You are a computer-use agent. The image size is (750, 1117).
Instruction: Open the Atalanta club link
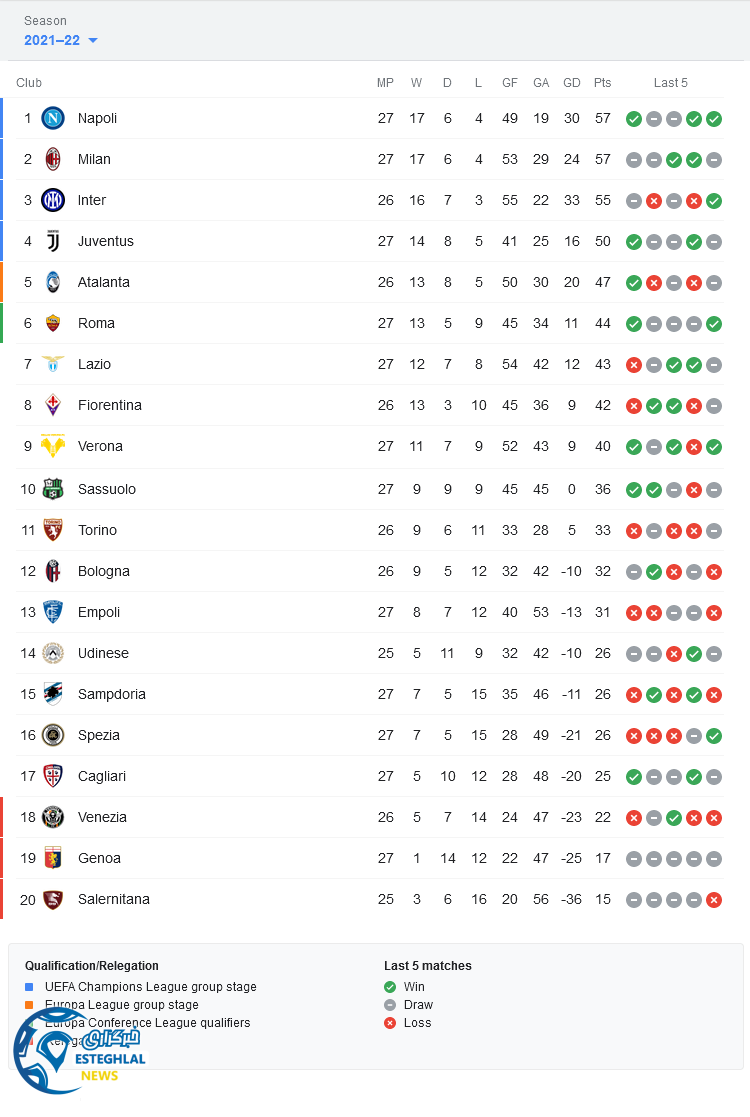(104, 282)
